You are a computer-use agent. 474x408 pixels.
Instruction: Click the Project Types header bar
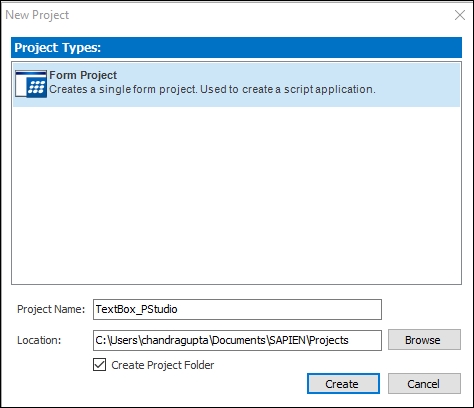[236, 47]
